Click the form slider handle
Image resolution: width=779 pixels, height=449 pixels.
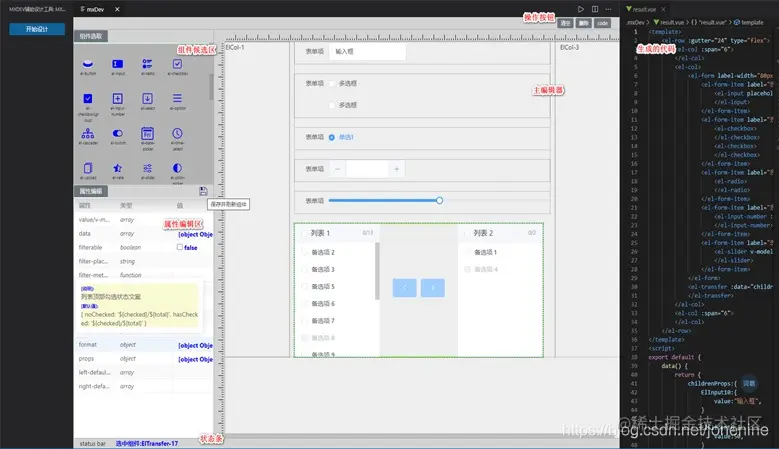(x=439, y=201)
